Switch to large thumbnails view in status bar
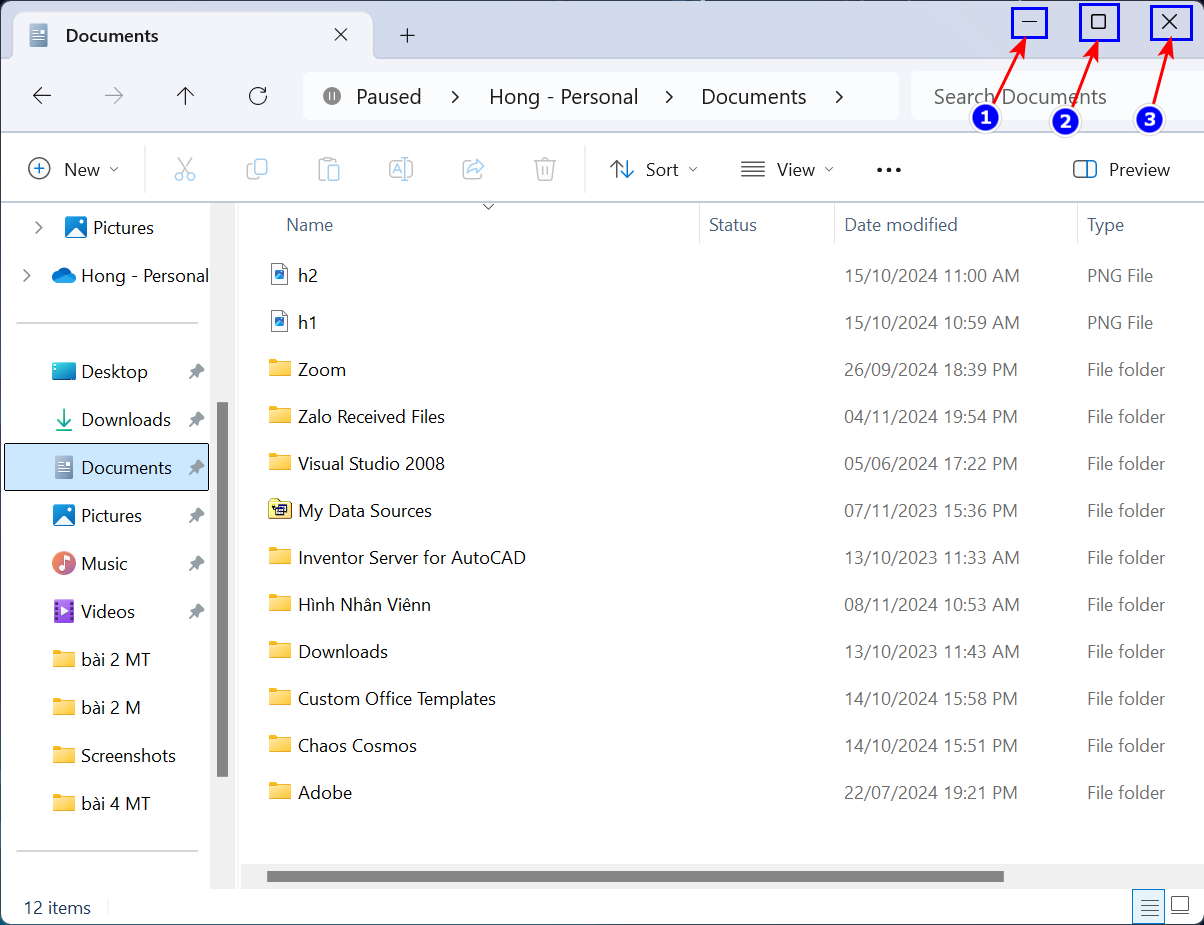Image resolution: width=1204 pixels, height=925 pixels. coord(1183,908)
